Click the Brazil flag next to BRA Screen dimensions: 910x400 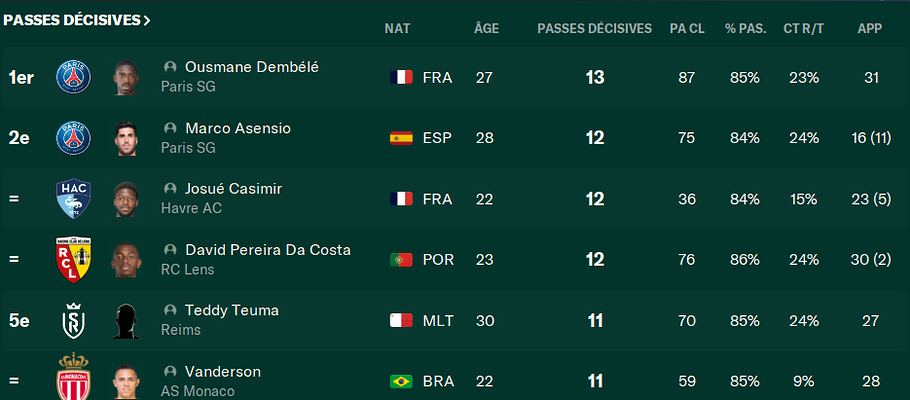pyautogui.click(x=401, y=381)
